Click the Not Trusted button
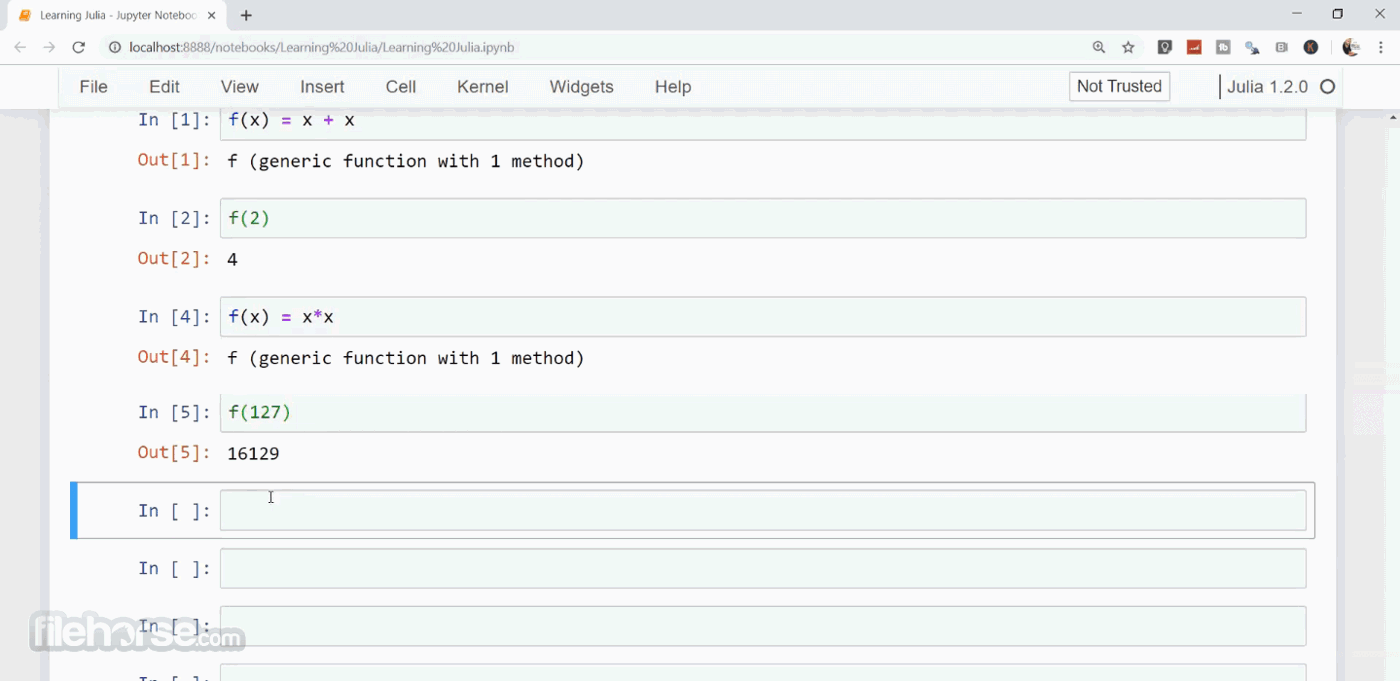1400x681 pixels. coord(1119,87)
